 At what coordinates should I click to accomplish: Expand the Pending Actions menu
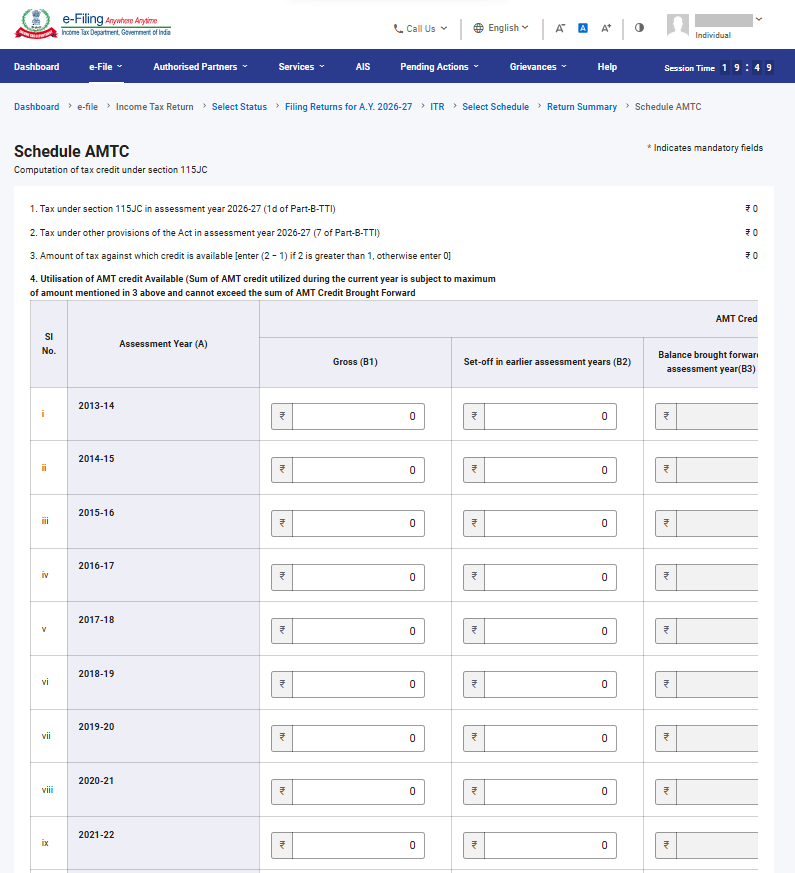point(439,67)
